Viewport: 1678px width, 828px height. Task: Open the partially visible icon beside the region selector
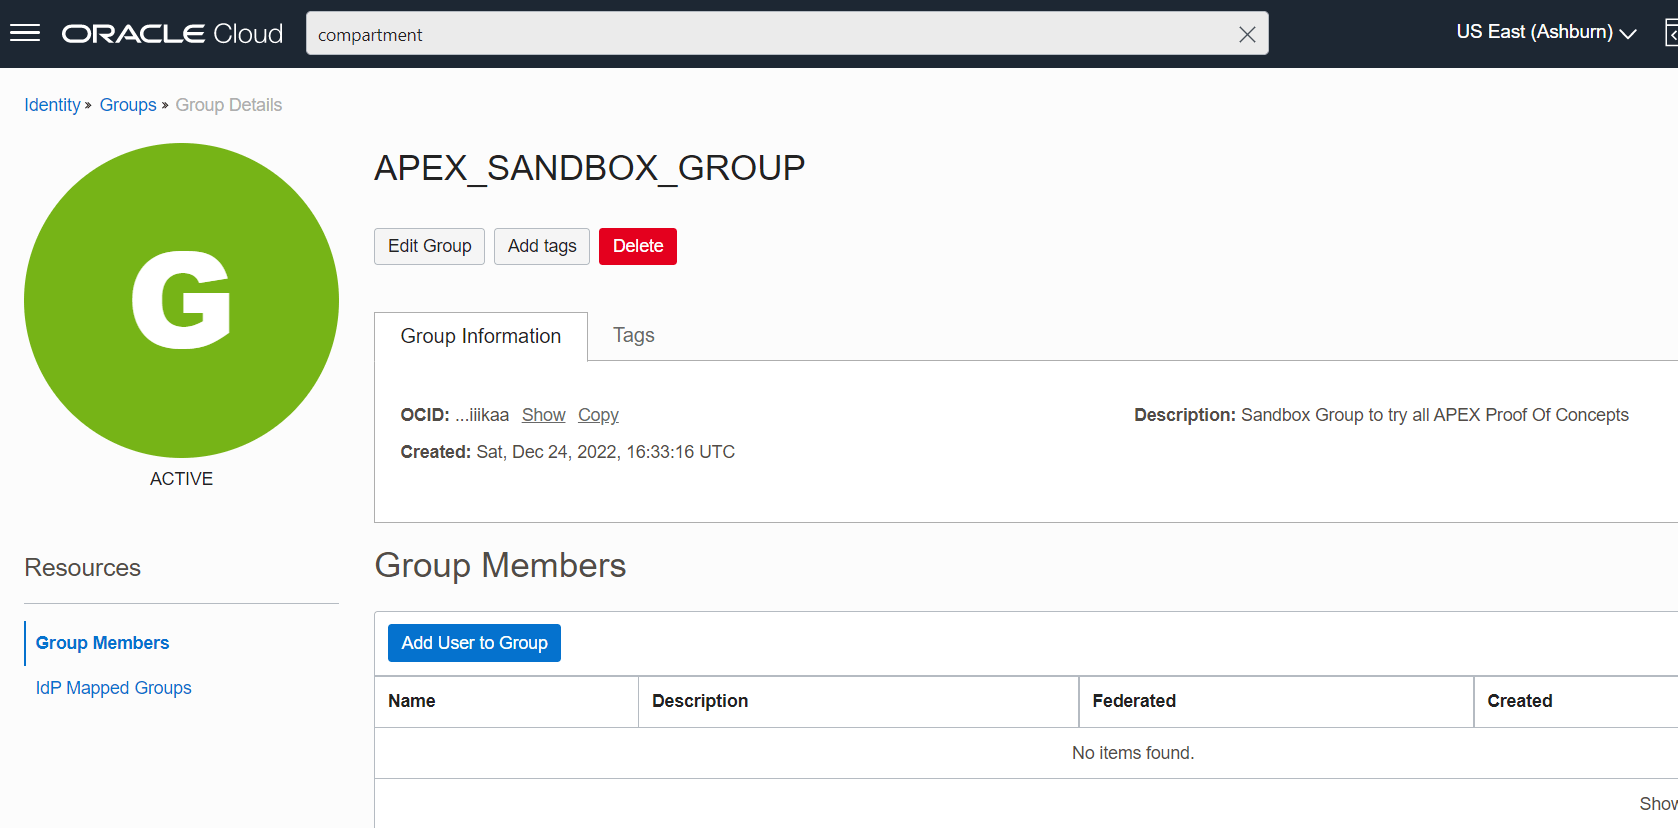(x=1671, y=33)
